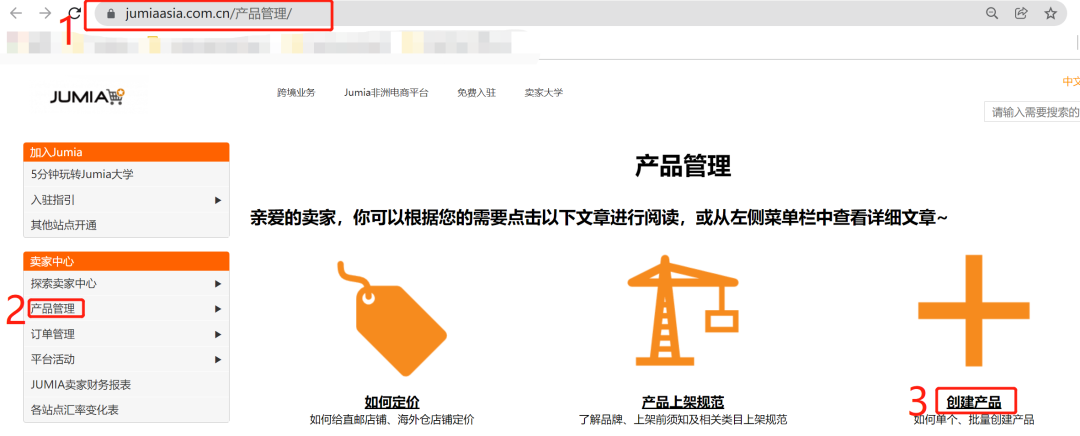
Task: Open the 创建产品 article link
Action: [x=973, y=402]
